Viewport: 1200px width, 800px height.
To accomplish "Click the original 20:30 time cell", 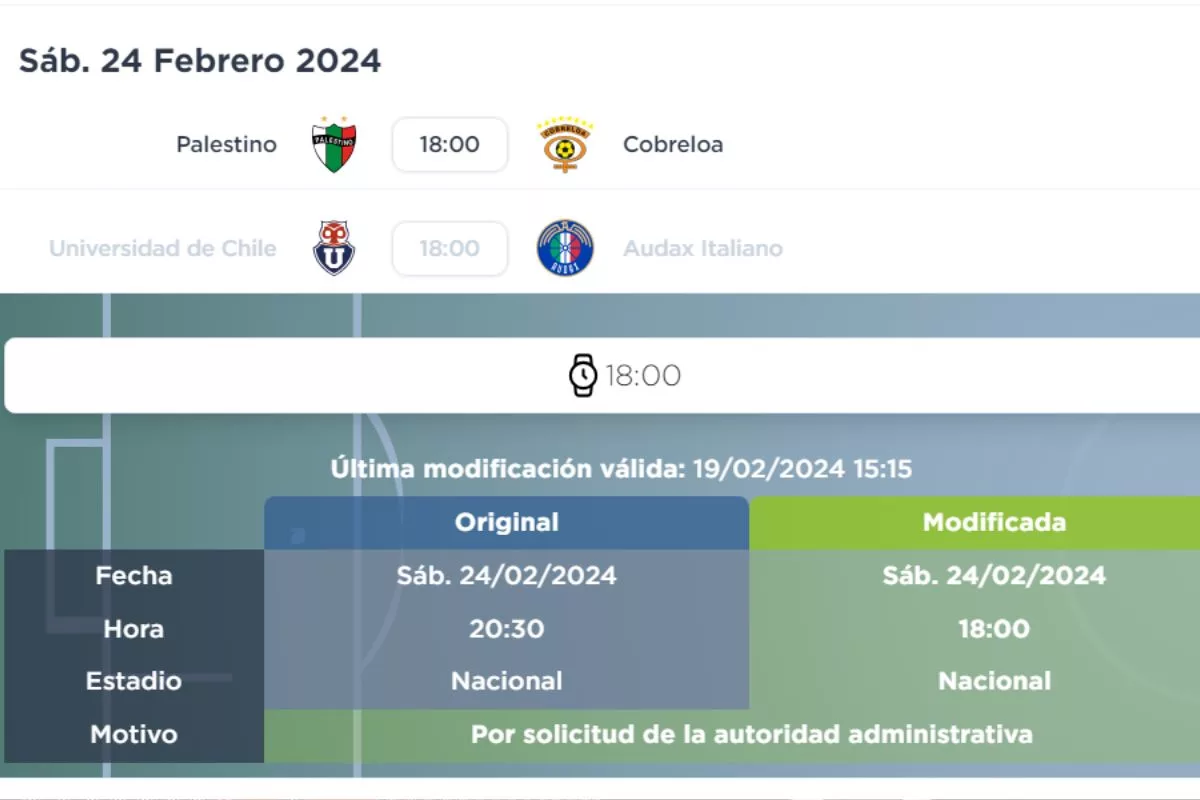I will (507, 629).
